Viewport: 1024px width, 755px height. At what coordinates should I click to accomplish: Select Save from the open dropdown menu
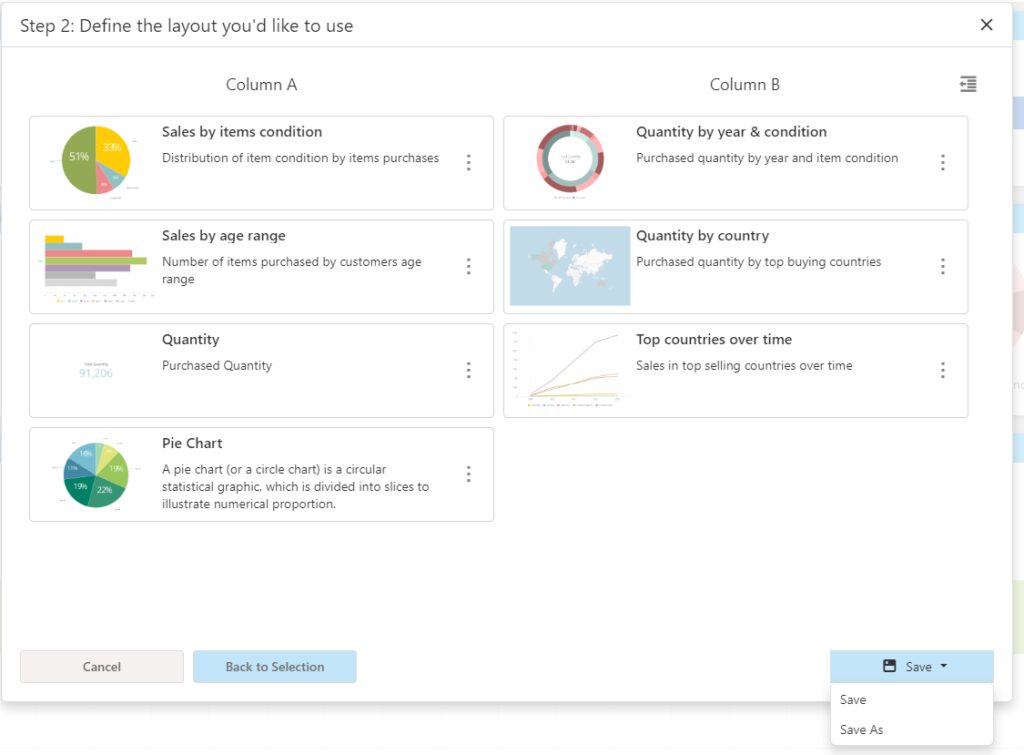853,699
